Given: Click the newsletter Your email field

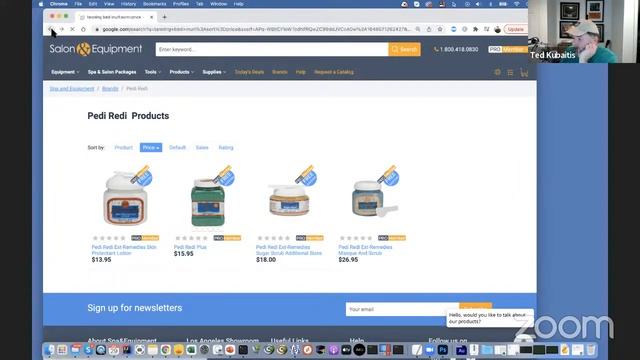Looking at the screenshot, I should coord(402,309).
